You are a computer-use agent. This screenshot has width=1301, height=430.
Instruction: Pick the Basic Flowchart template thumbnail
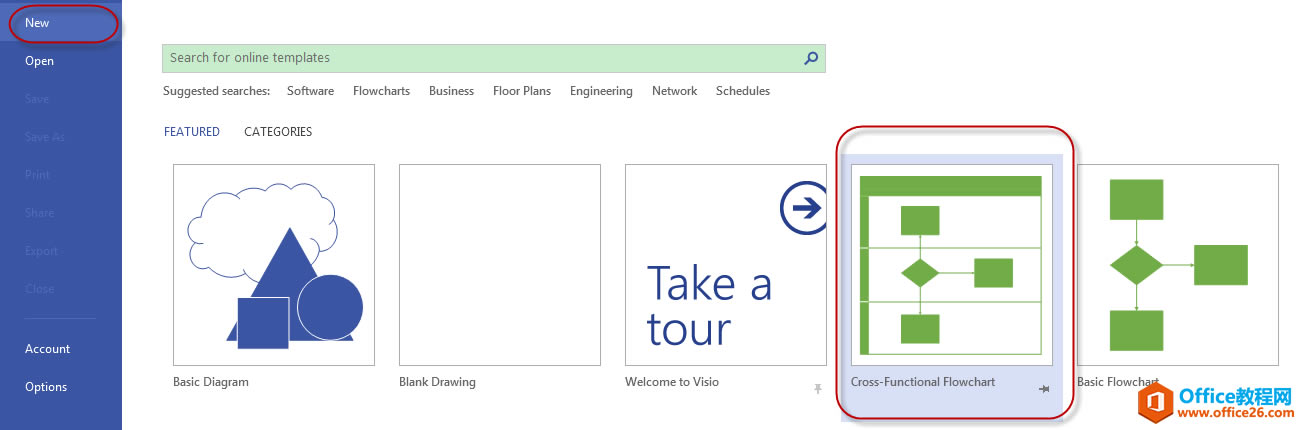coord(1177,265)
